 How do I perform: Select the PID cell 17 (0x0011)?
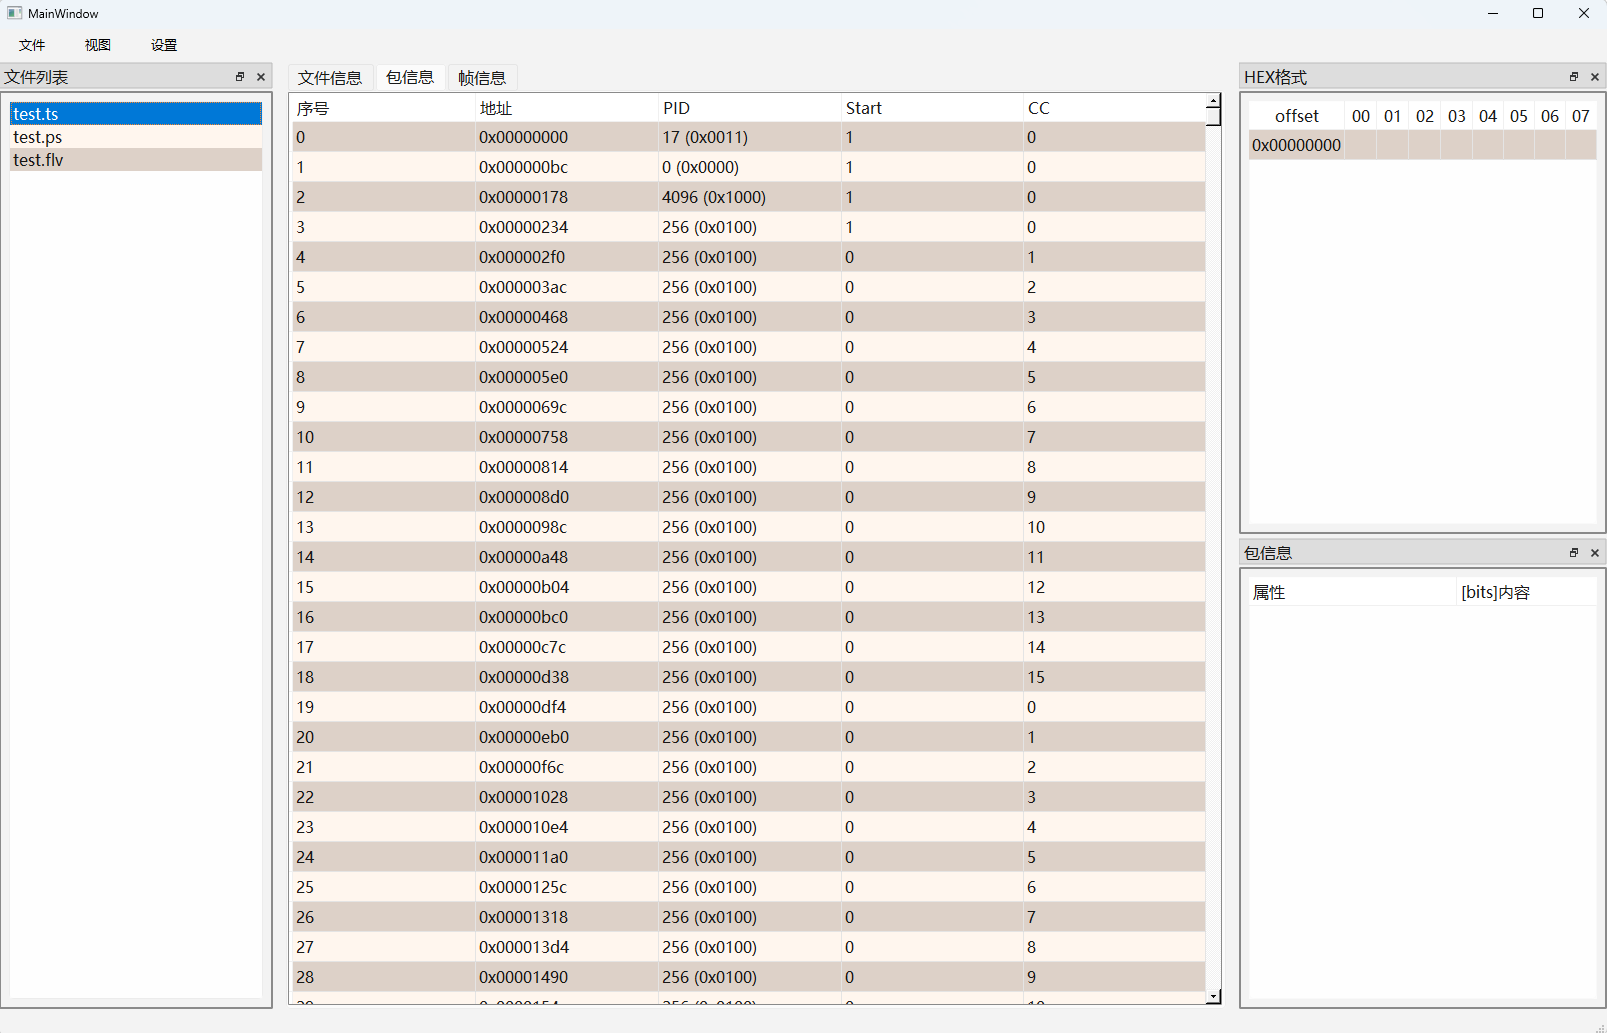(x=749, y=137)
